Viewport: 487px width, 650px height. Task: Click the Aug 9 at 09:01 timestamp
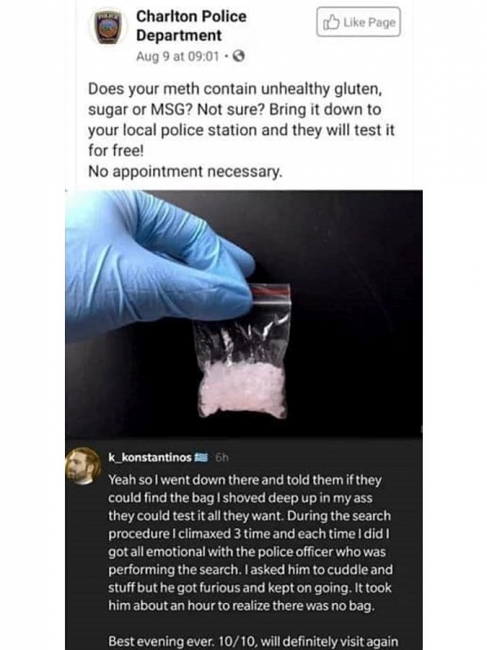pyautogui.click(x=177, y=56)
